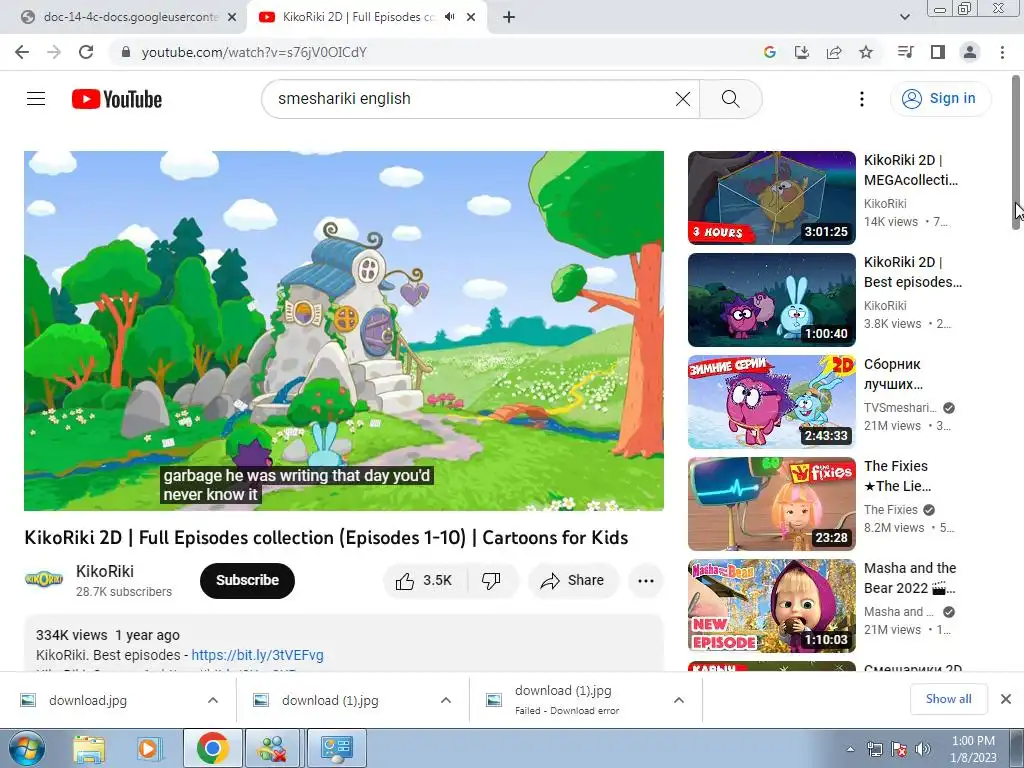Dislike the video with thumbs down
The height and width of the screenshot is (768, 1024).
[x=491, y=581]
